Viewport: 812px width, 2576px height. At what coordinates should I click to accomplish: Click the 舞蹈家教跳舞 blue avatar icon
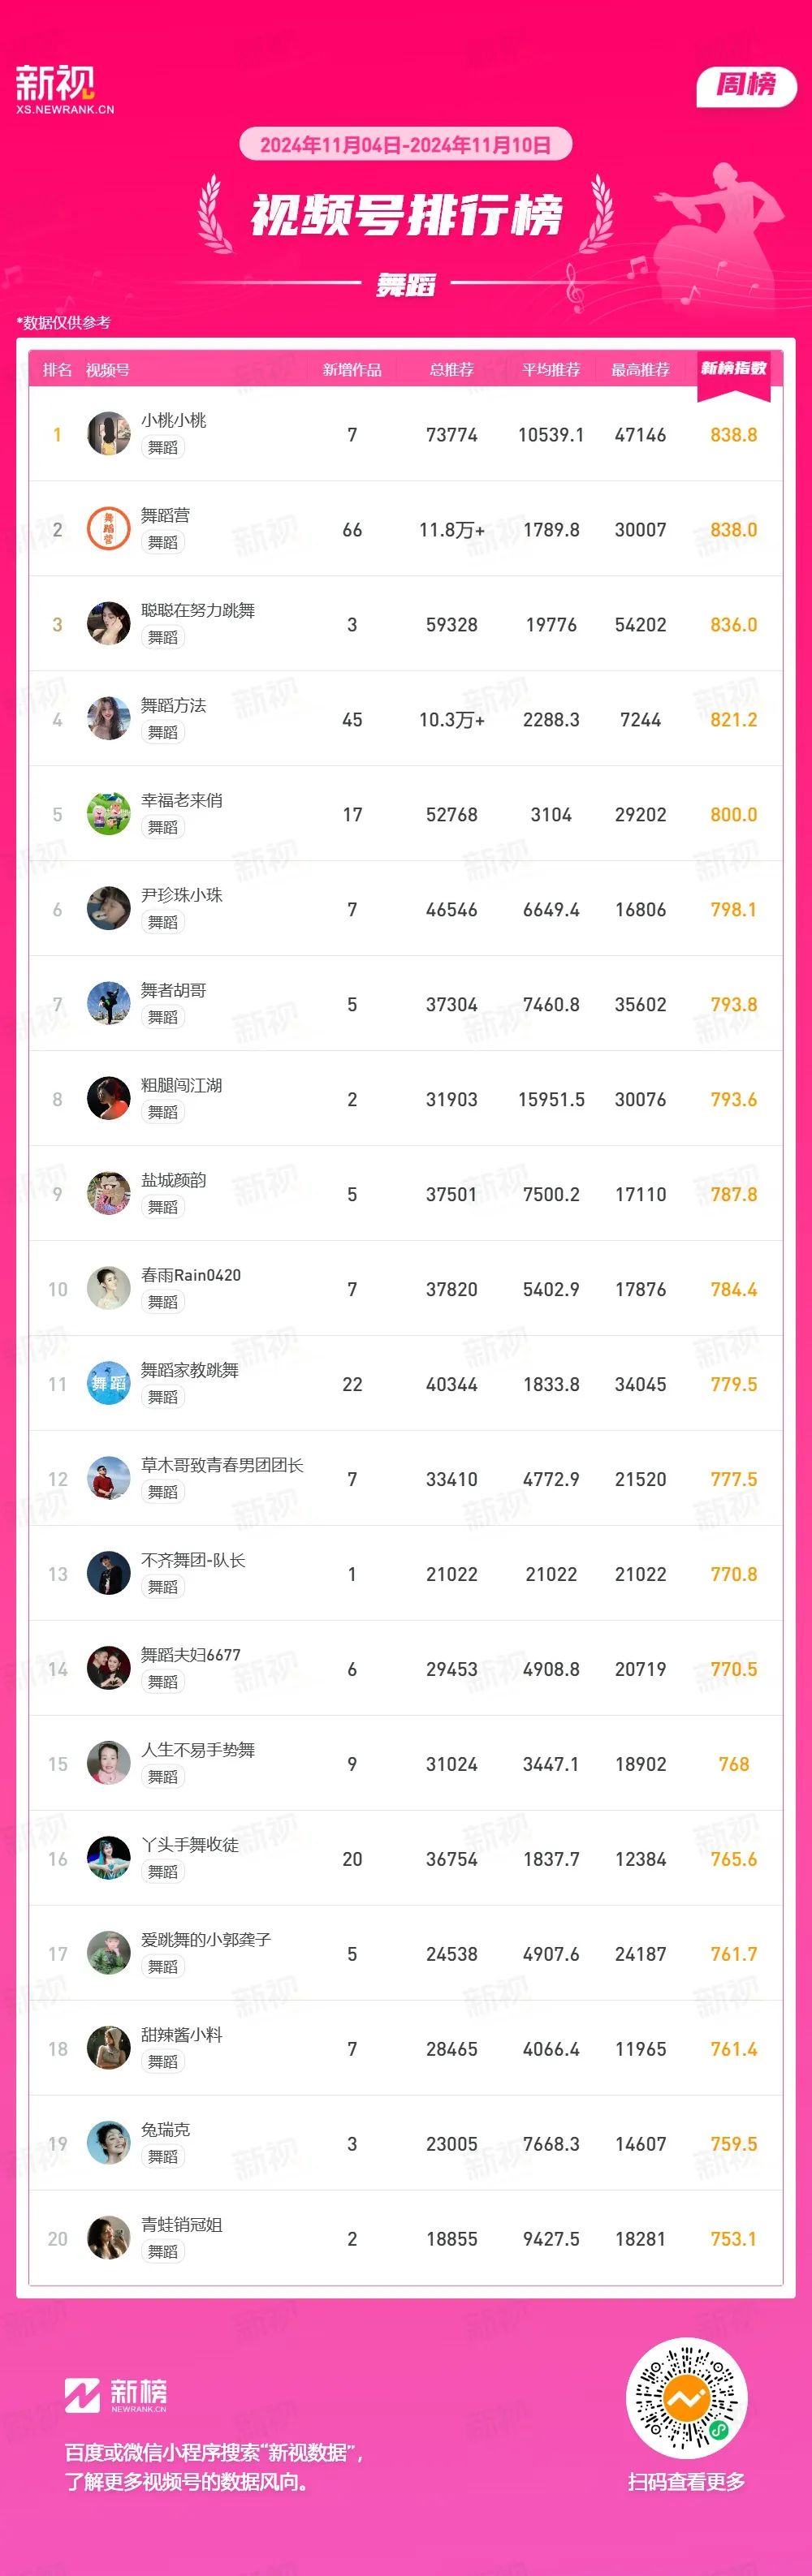click(108, 1384)
